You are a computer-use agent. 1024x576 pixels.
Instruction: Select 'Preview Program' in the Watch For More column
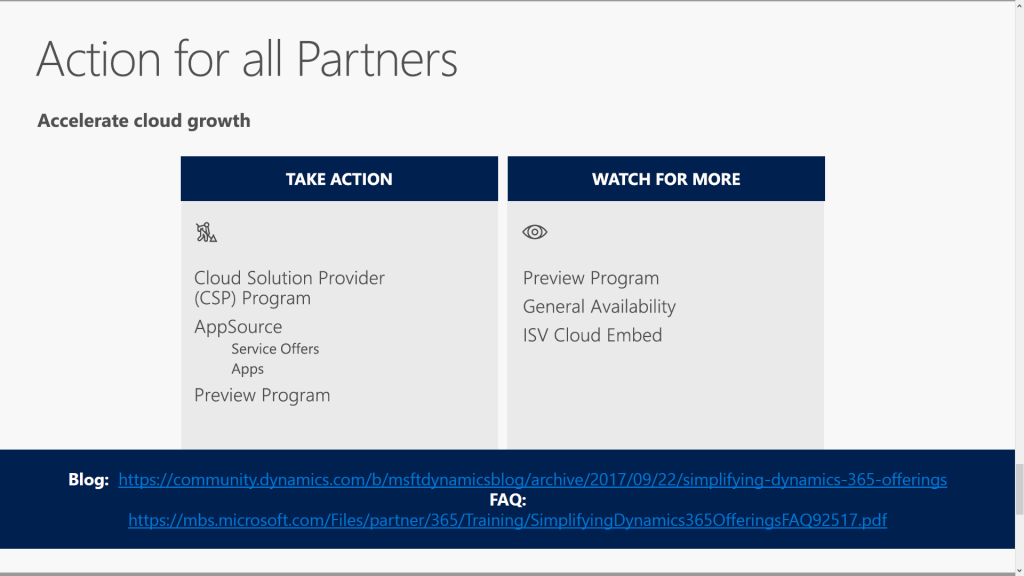(591, 278)
